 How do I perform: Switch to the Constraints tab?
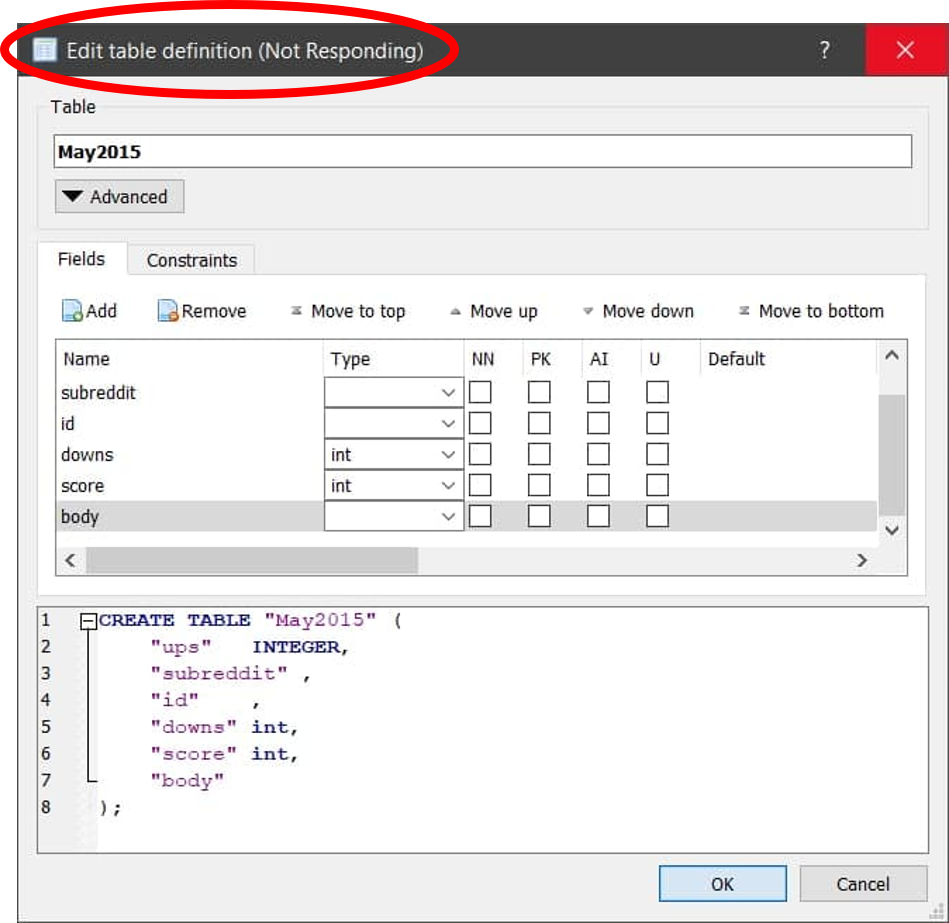pos(192,260)
